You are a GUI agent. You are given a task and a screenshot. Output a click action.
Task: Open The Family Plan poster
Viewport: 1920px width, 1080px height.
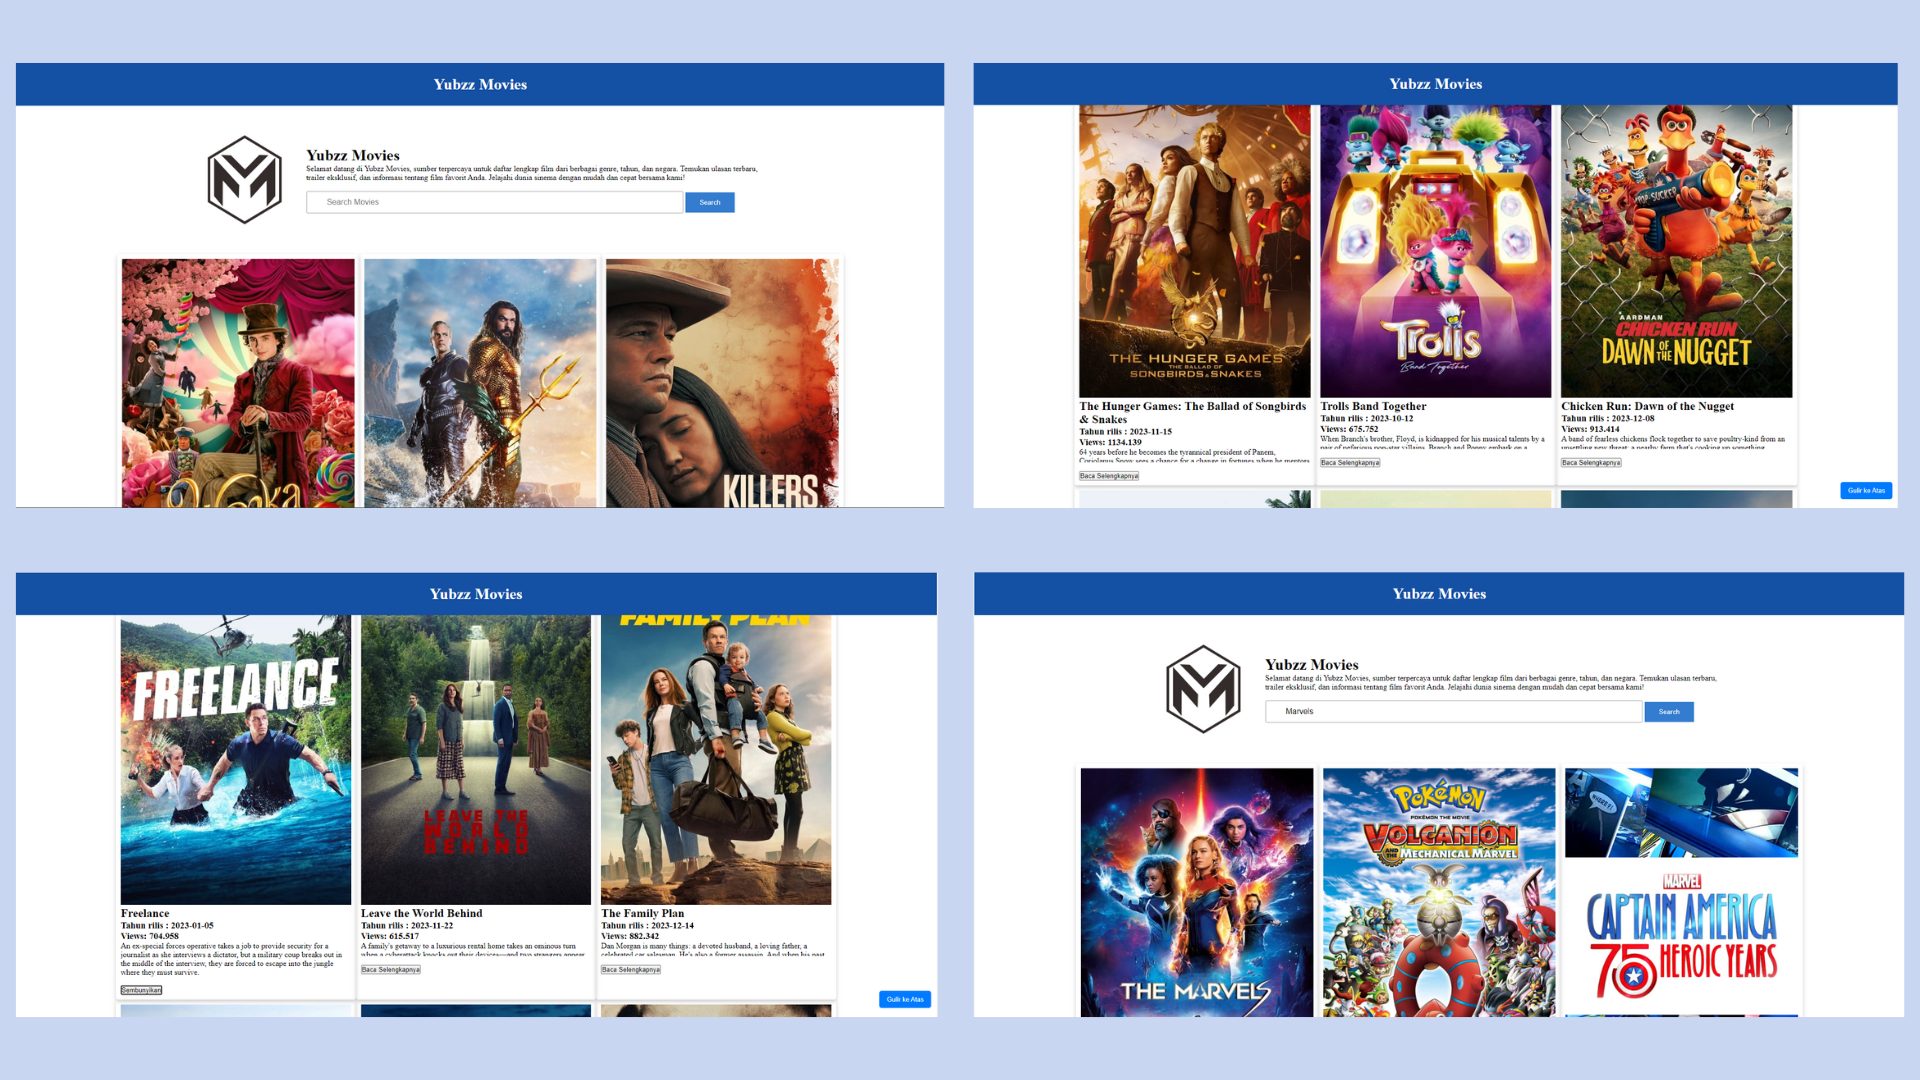(x=716, y=760)
